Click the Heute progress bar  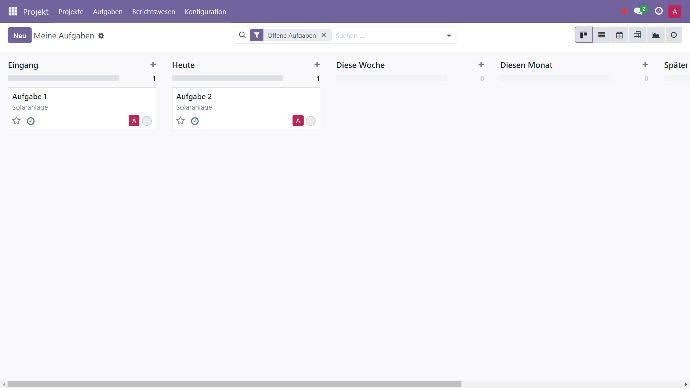pos(228,78)
